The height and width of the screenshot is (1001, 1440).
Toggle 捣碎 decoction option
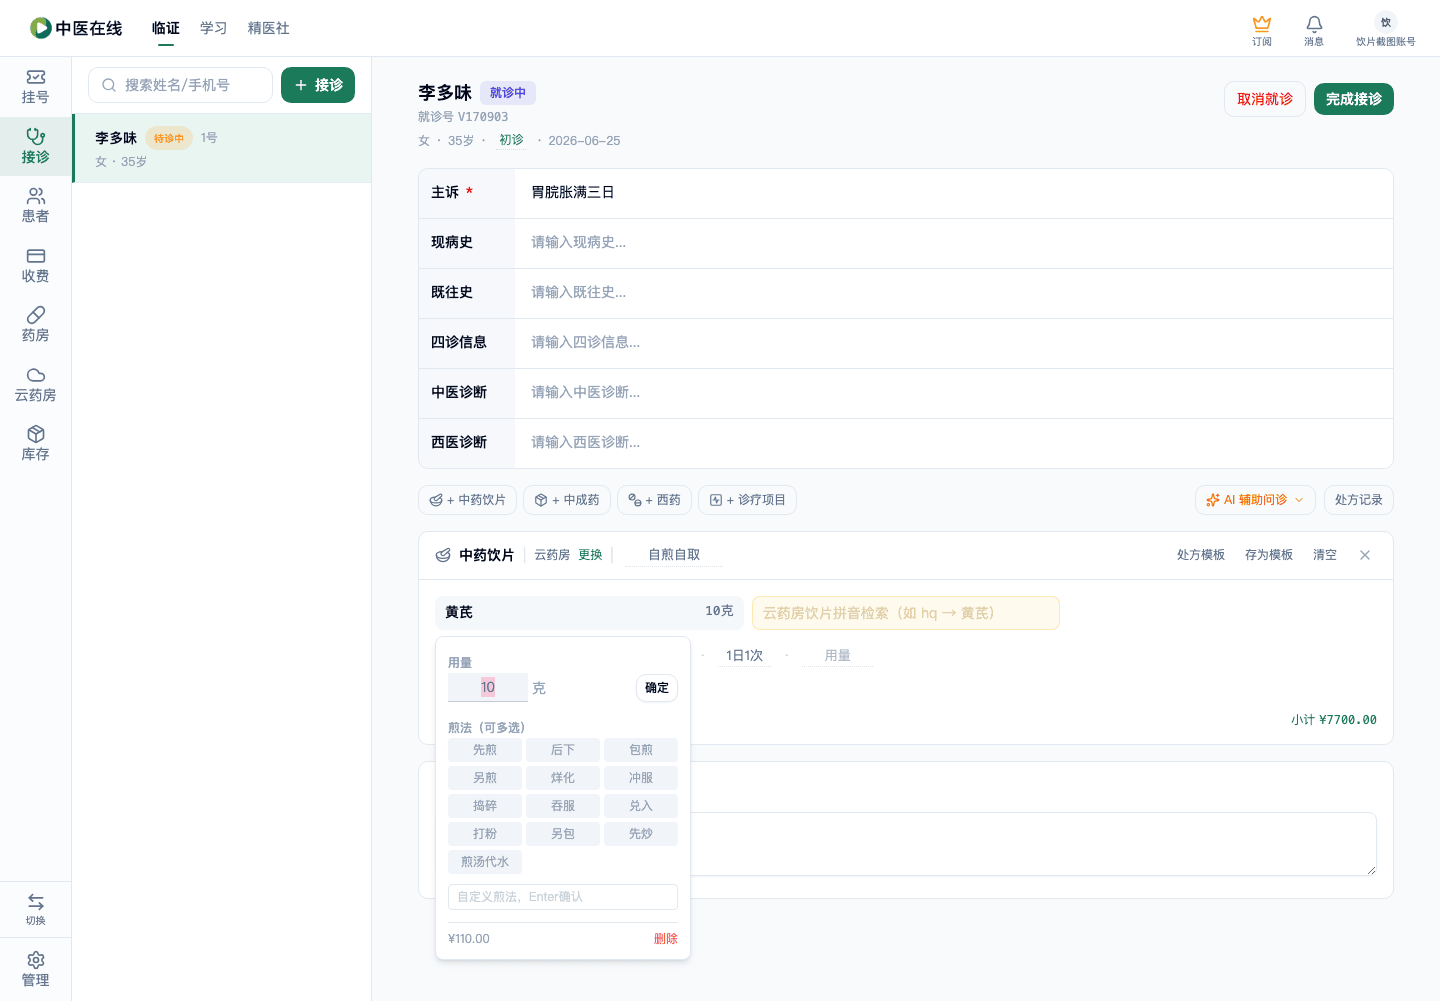(x=485, y=806)
